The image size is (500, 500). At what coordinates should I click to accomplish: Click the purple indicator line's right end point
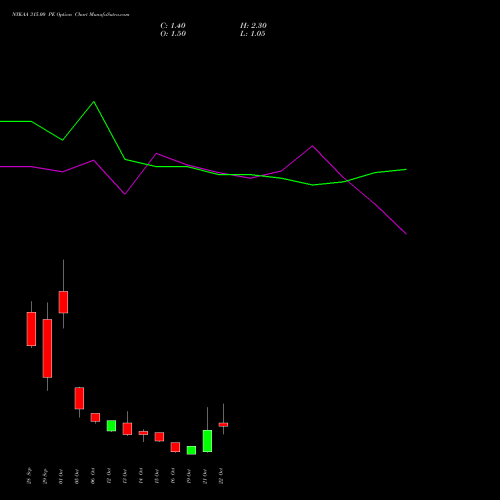(406, 234)
